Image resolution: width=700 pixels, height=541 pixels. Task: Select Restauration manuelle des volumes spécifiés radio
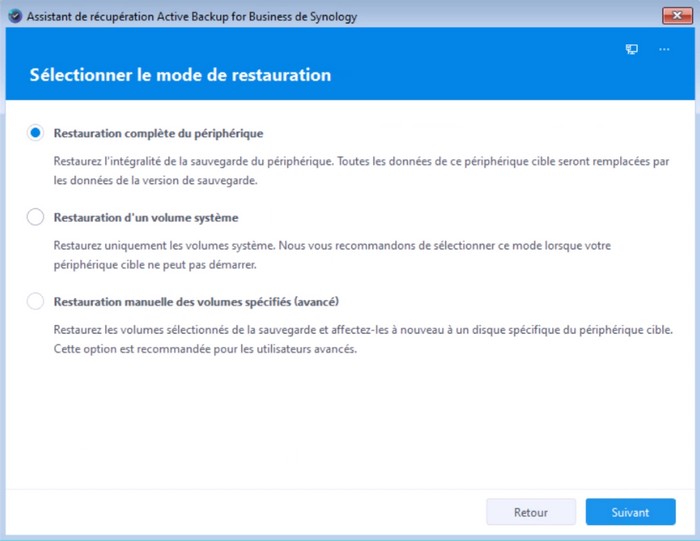click(x=35, y=301)
